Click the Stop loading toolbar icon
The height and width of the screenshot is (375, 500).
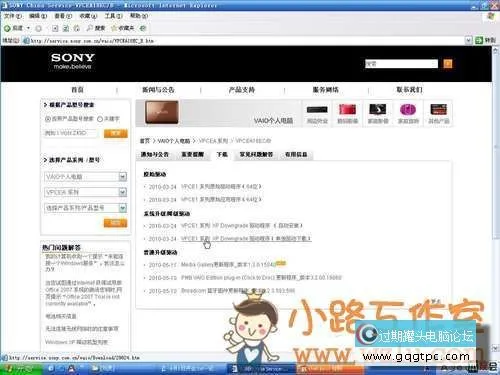(55, 29)
